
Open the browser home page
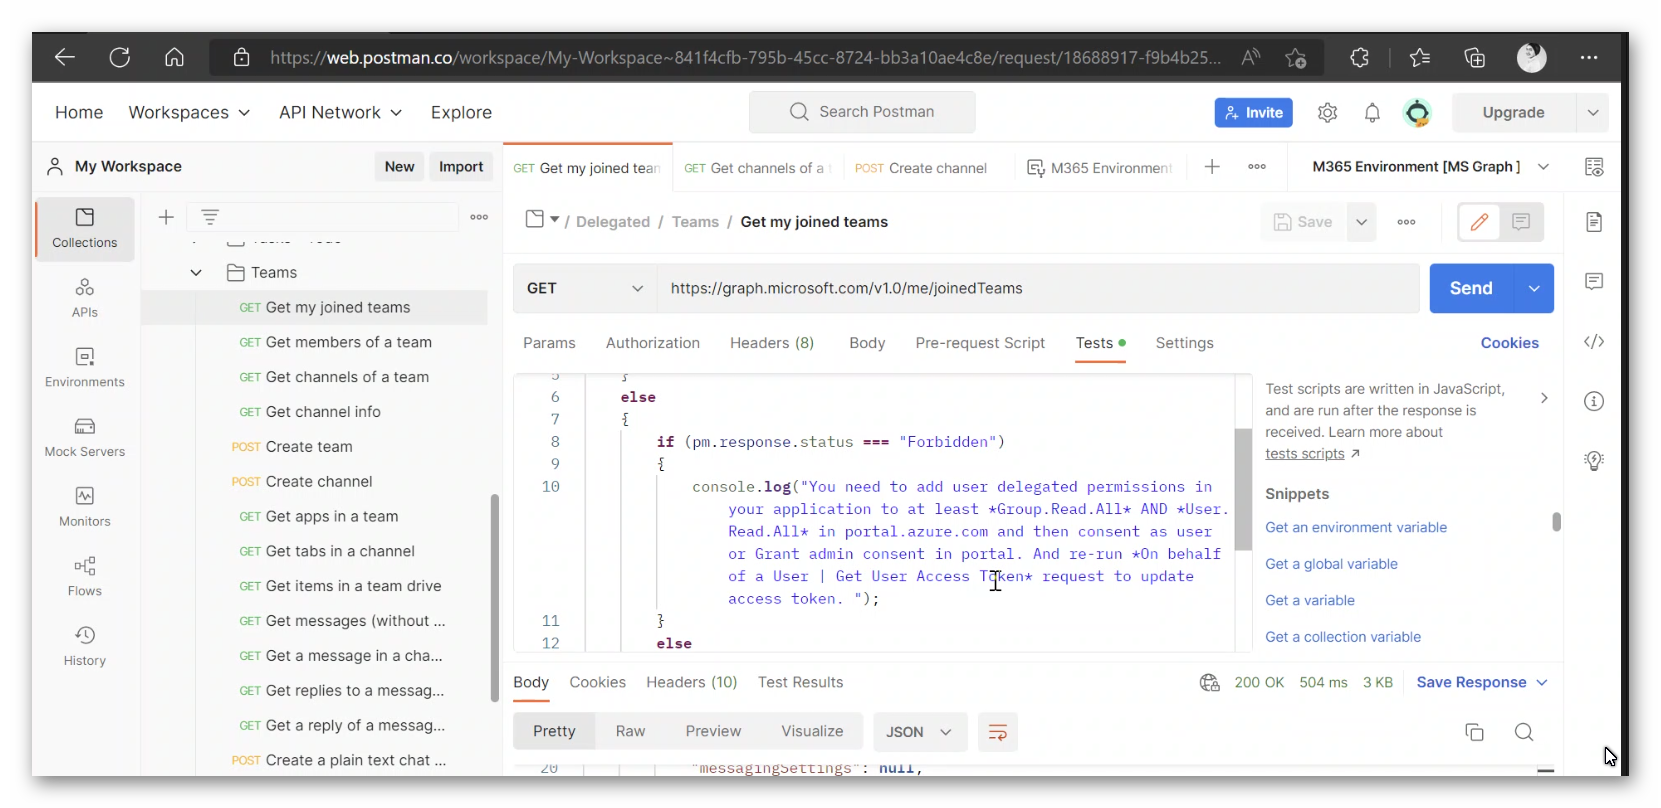tap(174, 58)
